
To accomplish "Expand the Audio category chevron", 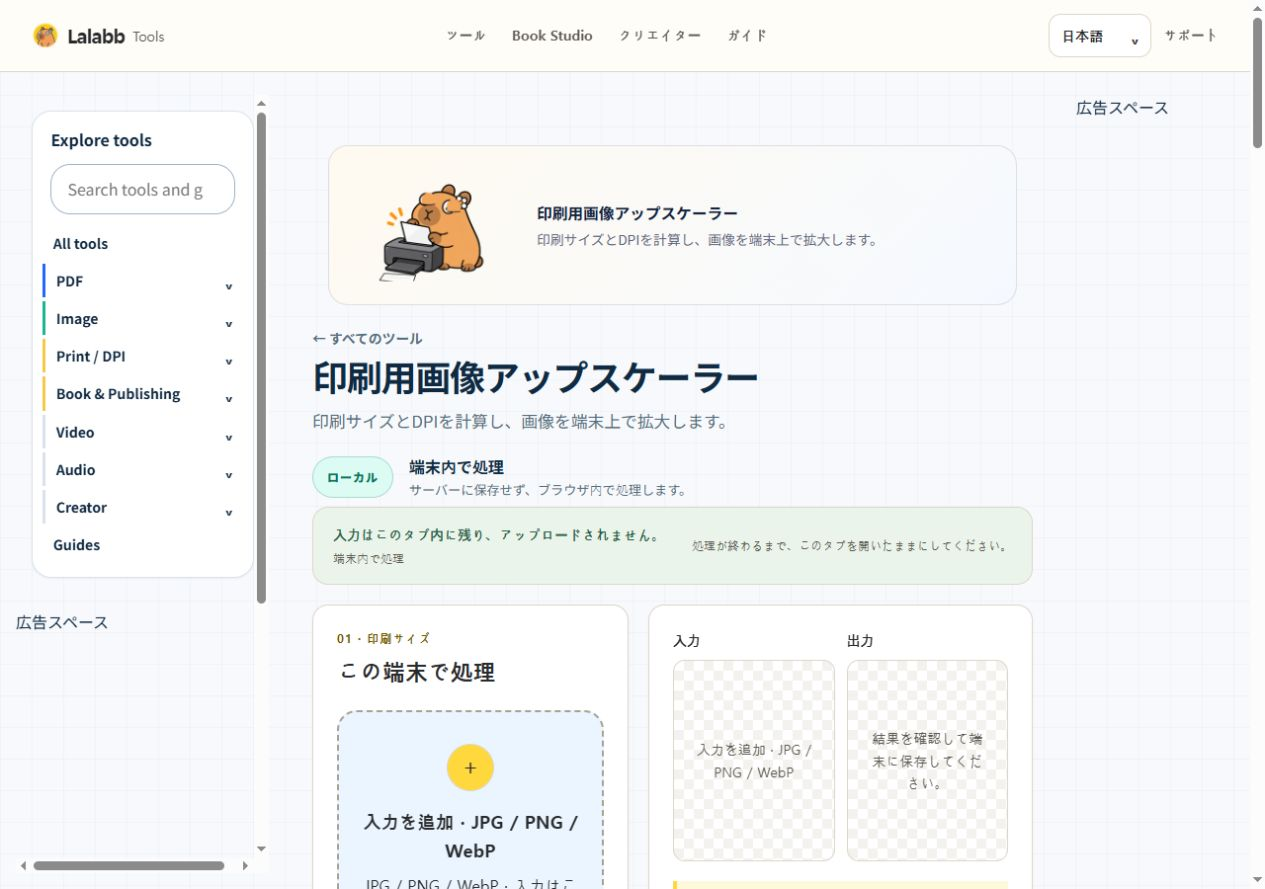I will tap(229, 475).
